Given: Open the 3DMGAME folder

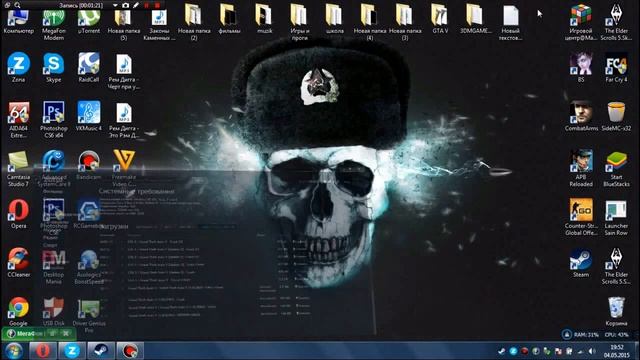Looking at the screenshot, I should [x=475, y=19].
